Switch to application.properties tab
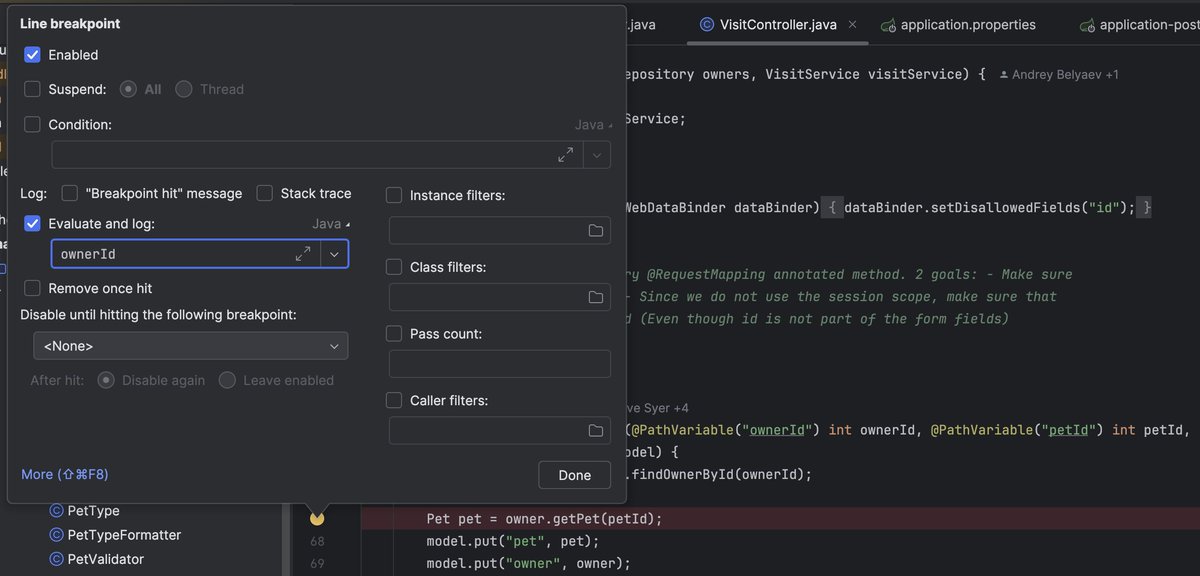Viewport: 1200px width, 576px height. [957, 24]
